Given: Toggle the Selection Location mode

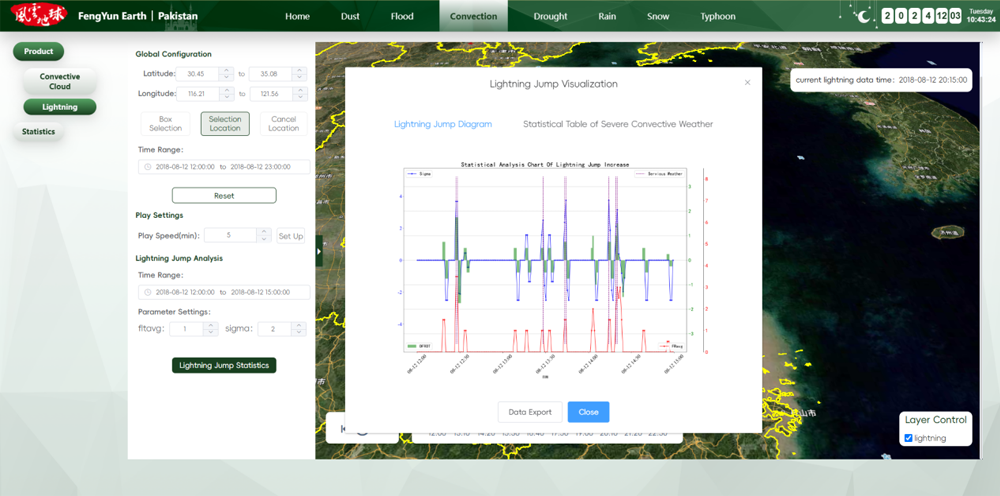Looking at the screenshot, I should pyautogui.click(x=225, y=123).
